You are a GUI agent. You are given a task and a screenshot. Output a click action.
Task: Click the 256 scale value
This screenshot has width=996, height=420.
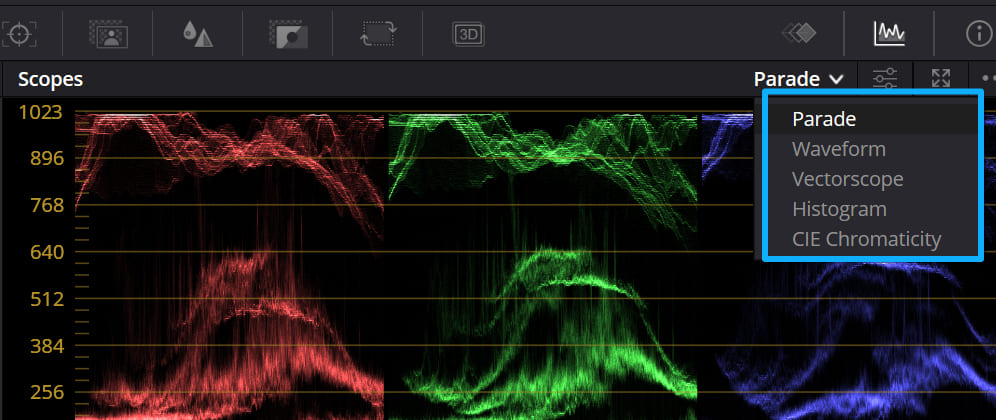(x=48, y=392)
